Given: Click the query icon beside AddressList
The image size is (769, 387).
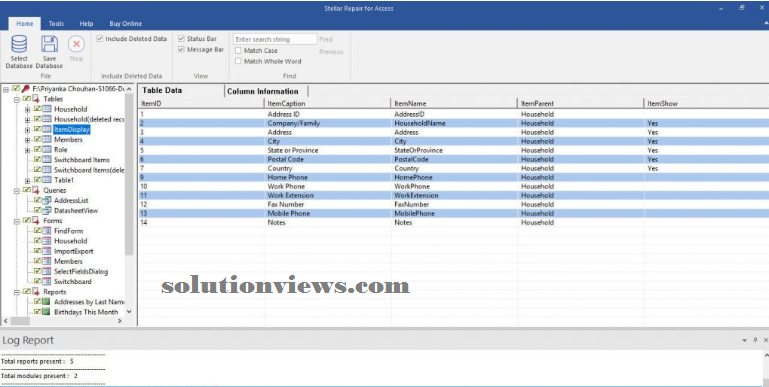Looking at the screenshot, I should 47,200.
